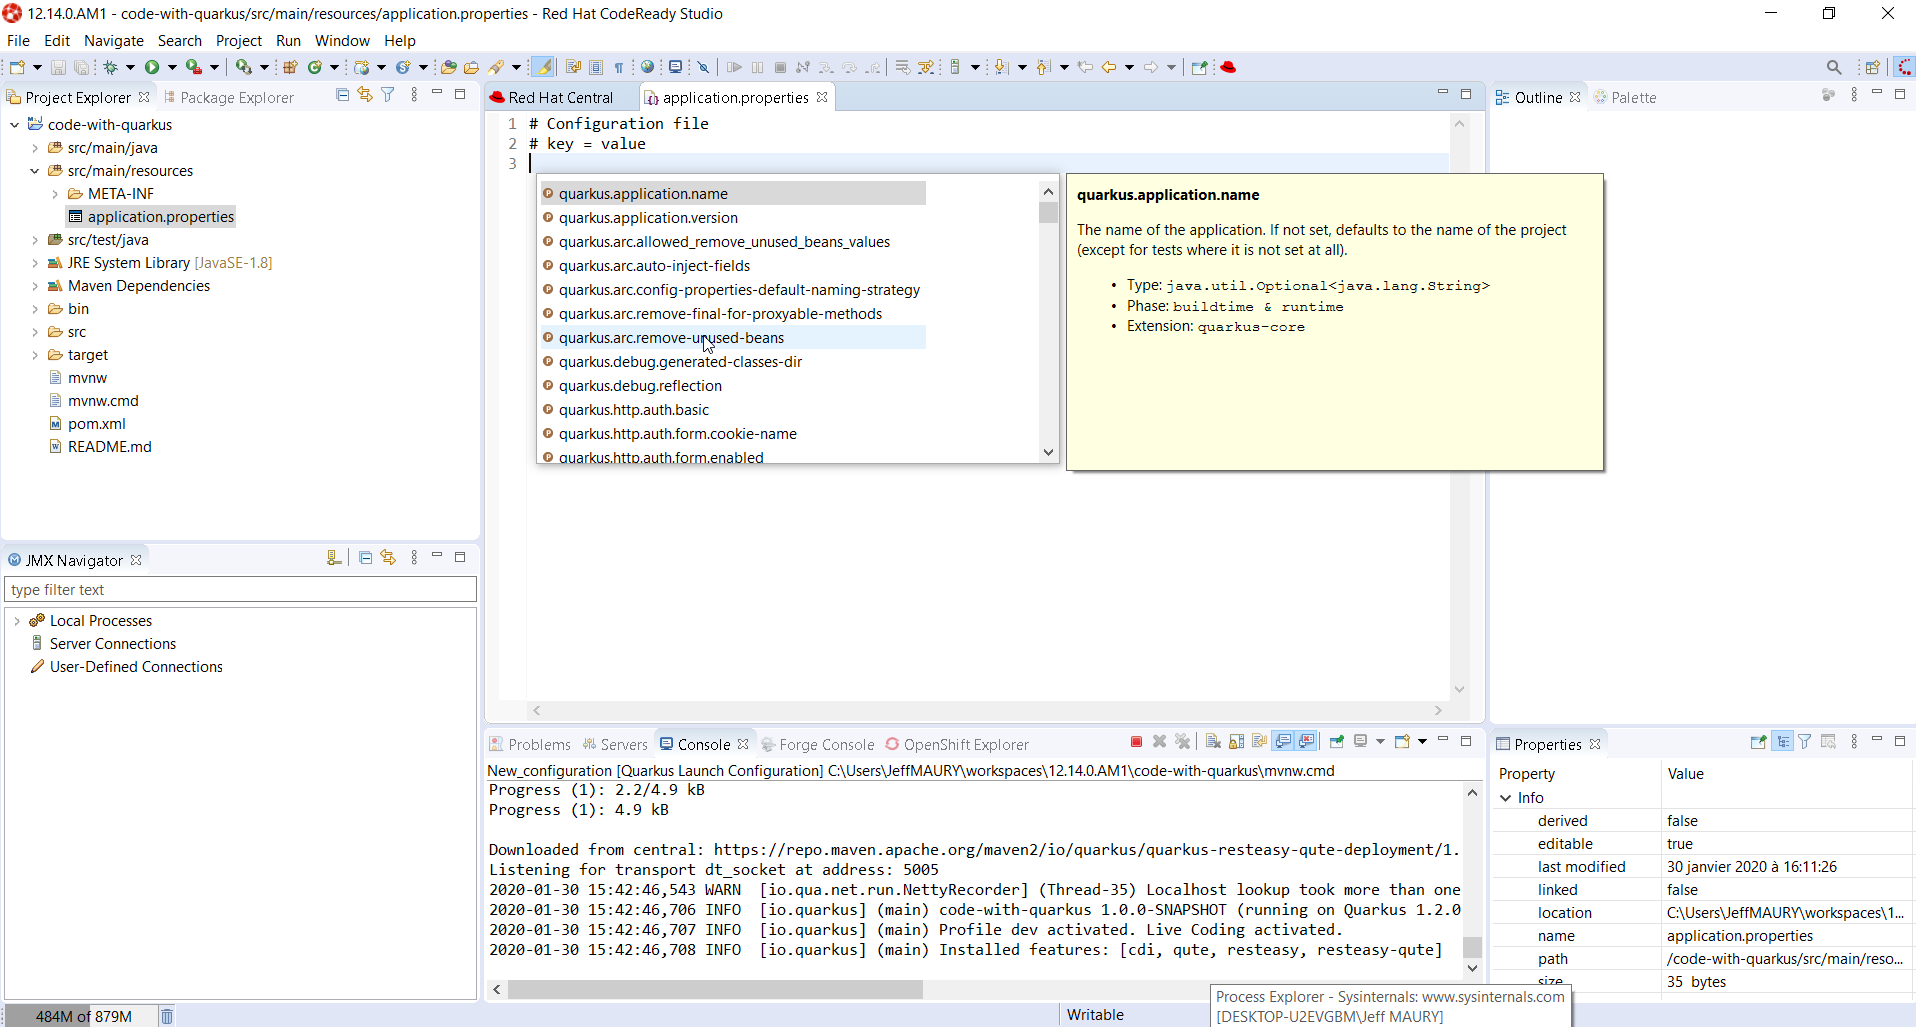Toggle Show Console When Standard Error Changes
The height and width of the screenshot is (1027, 1916).
[1307, 741]
